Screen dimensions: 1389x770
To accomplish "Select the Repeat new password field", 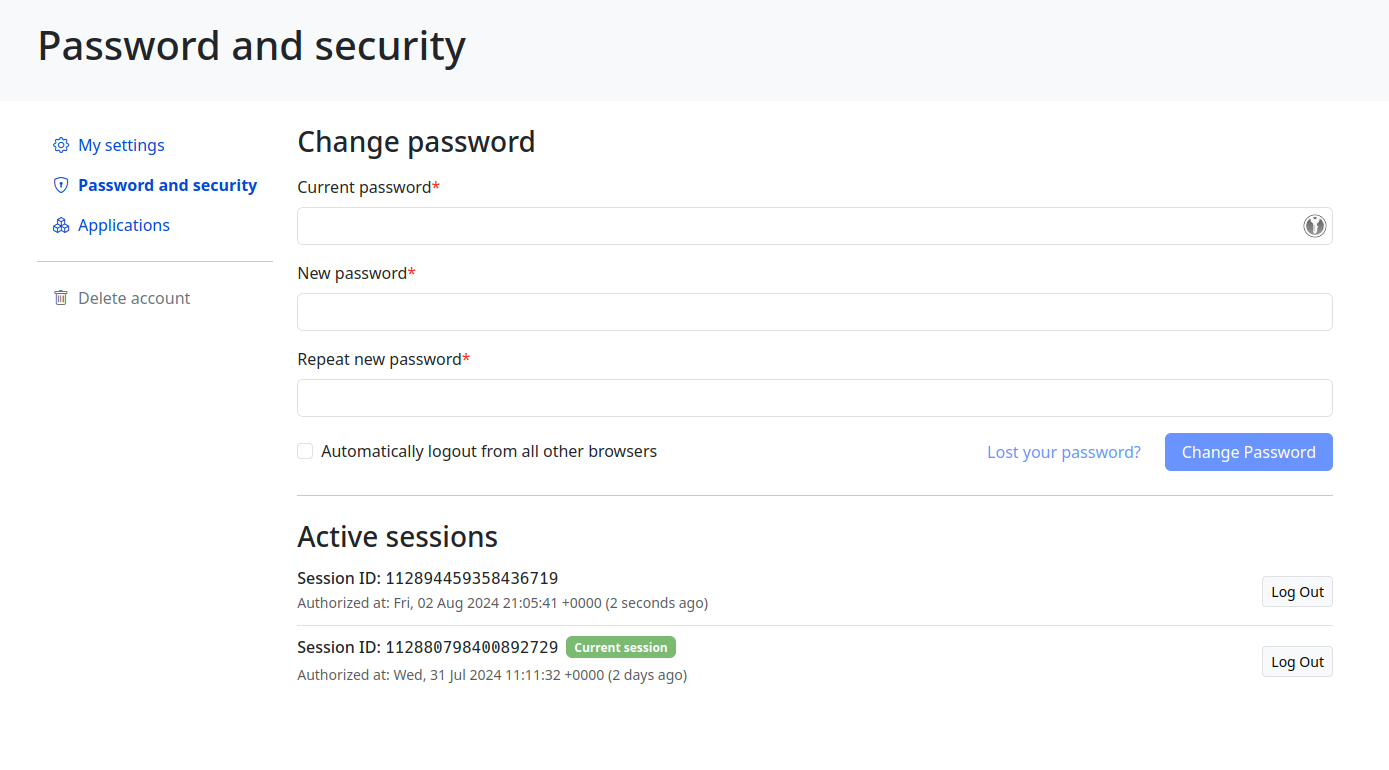I will [x=814, y=398].
